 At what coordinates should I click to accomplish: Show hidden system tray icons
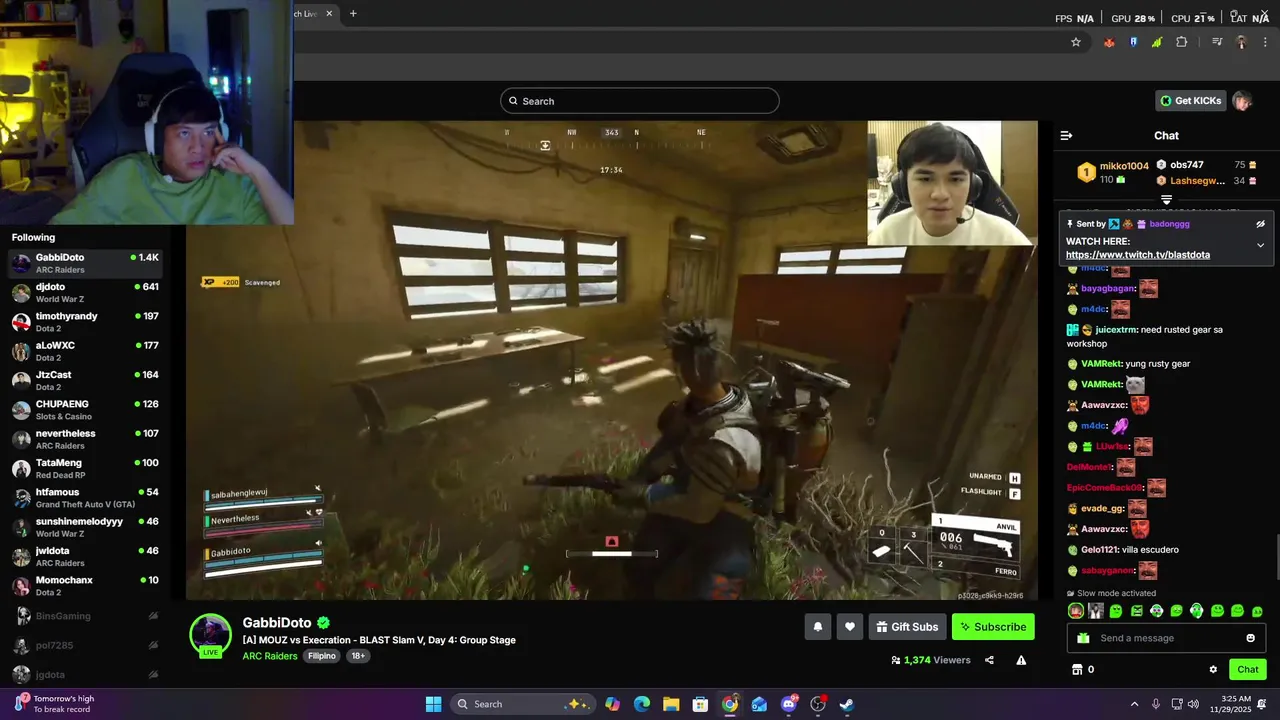(x=1134, y=704)
